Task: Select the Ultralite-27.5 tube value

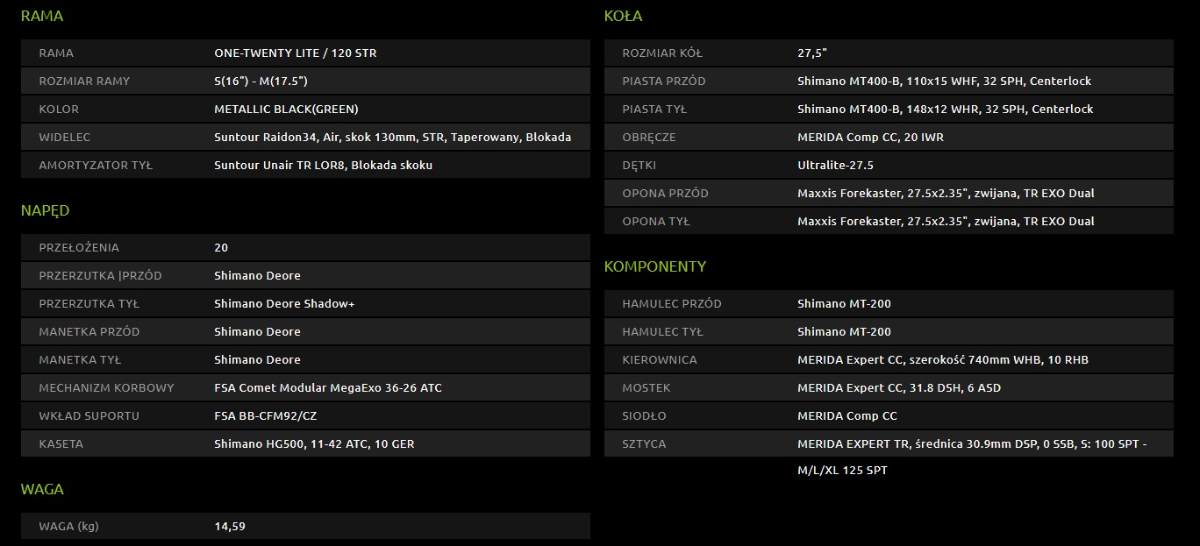Action: click(x=836, y=165)
